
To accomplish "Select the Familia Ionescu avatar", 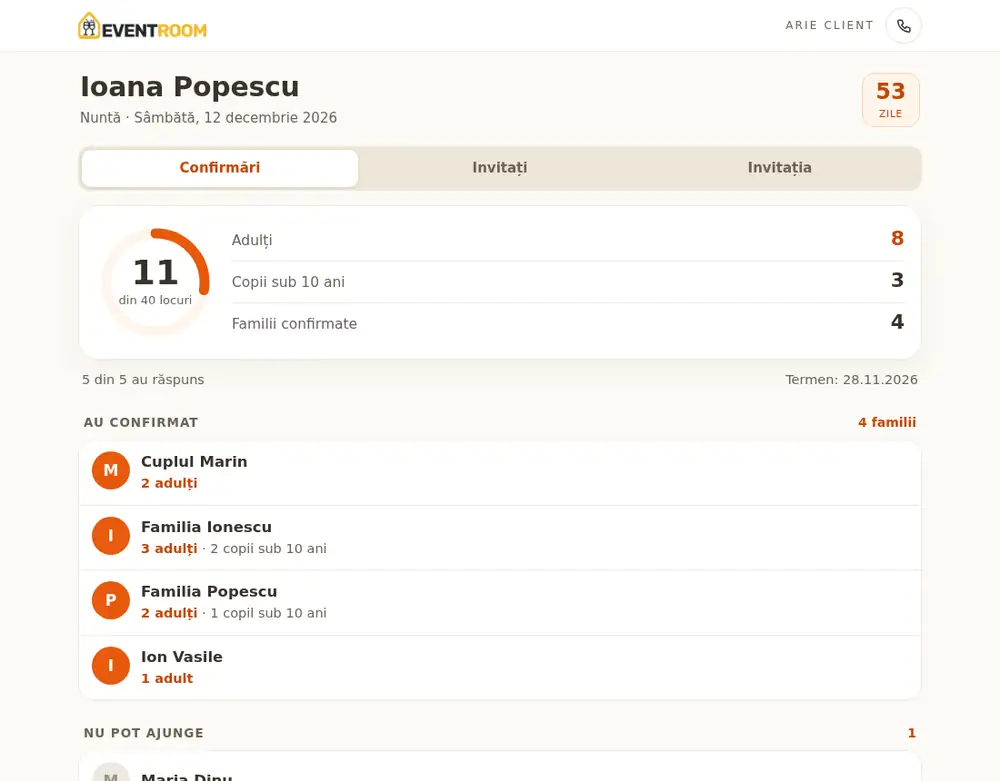I will tap(111, 536).
